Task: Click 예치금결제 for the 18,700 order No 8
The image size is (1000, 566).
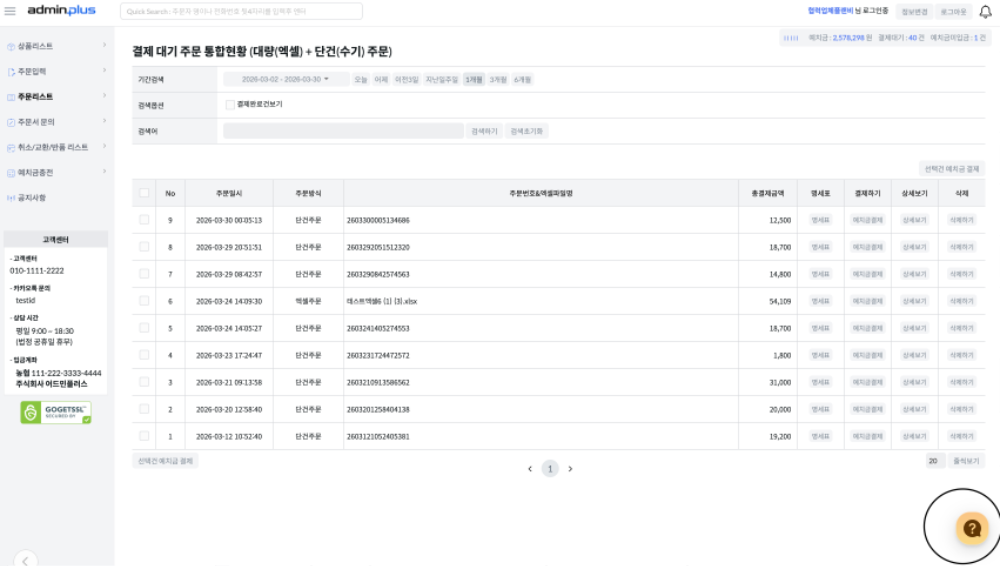Action: coord(867,247)
